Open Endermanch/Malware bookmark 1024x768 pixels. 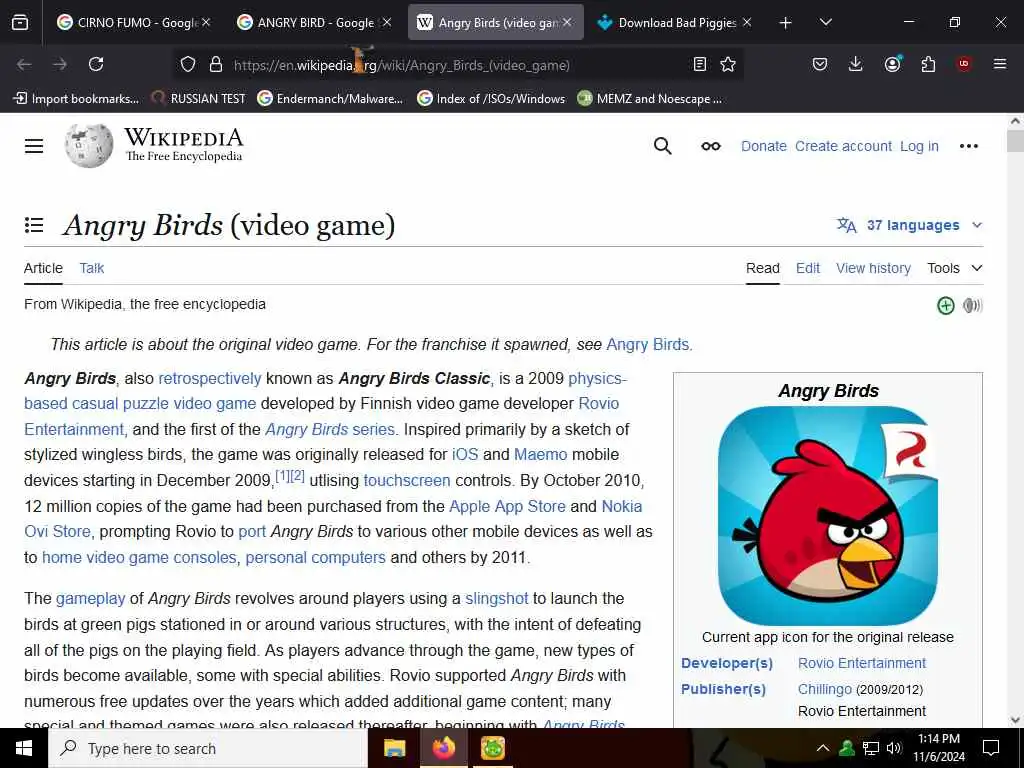pyautogui.click(x=330, y=99)
